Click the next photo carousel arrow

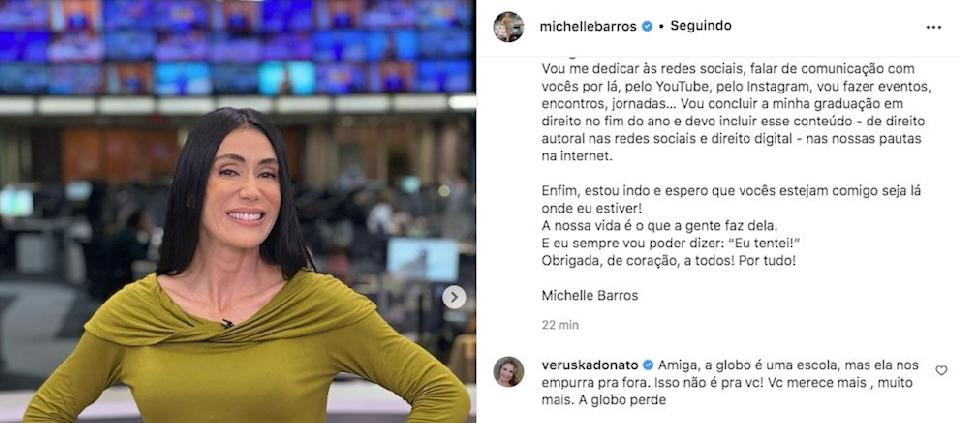click(x=454, y=298)
